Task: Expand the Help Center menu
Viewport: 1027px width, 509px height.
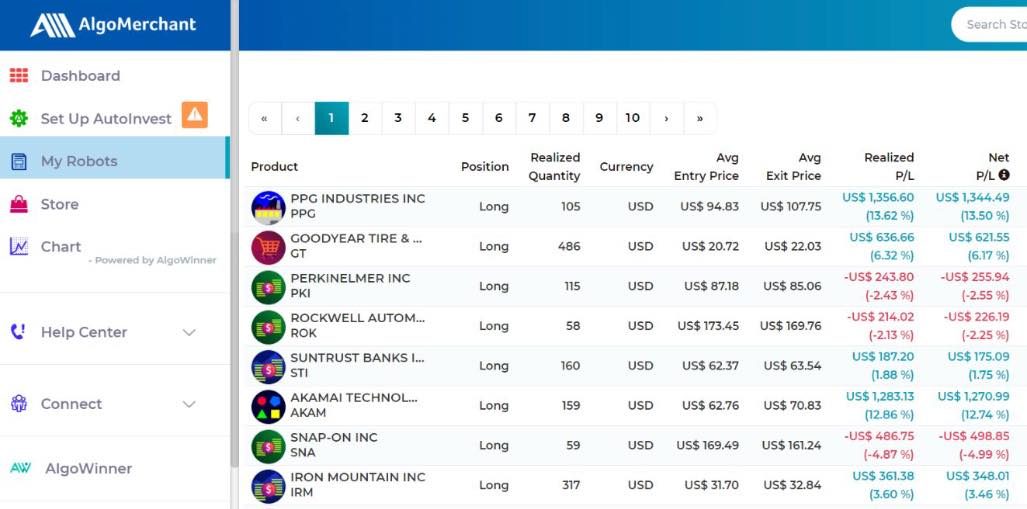Action: [189, 332]
